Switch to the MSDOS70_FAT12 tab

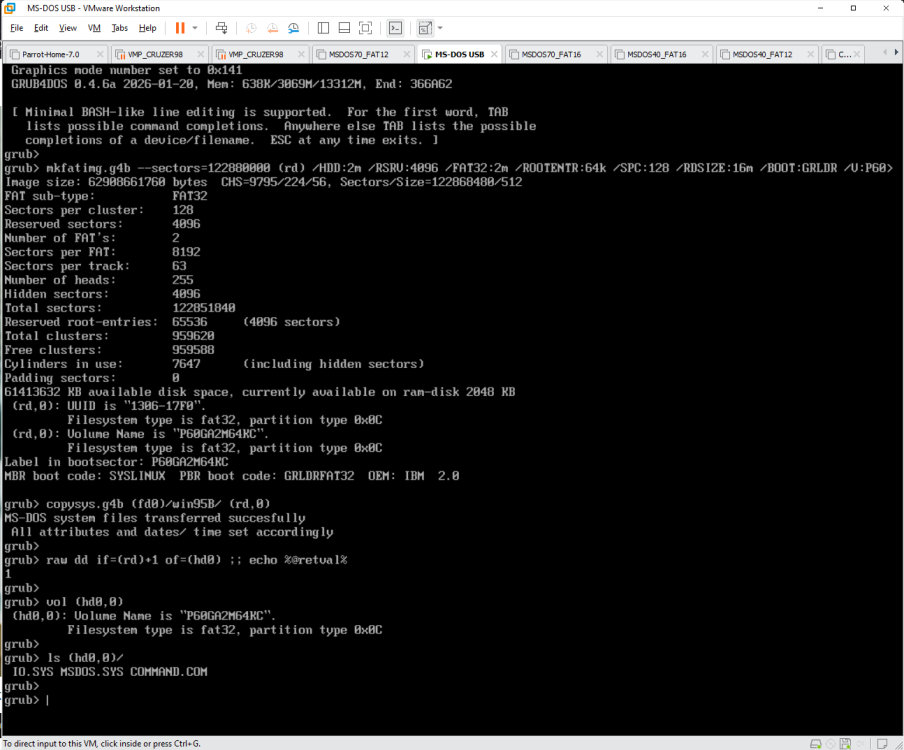pyautogui.click(x=358, y=54)
